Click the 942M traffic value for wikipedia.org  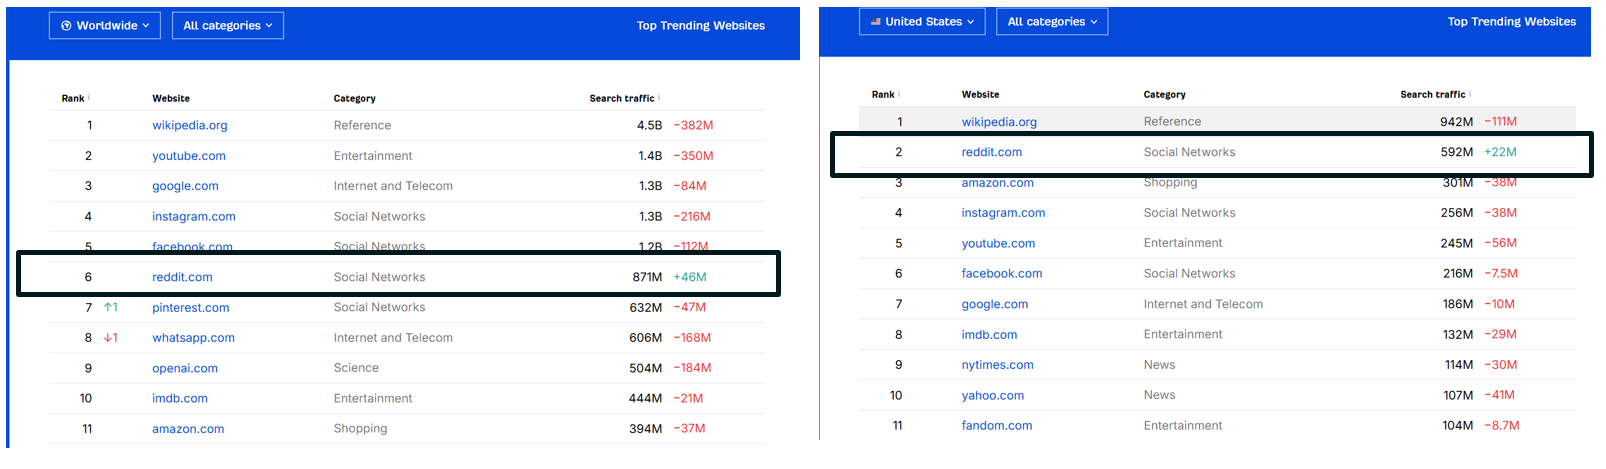pyautogui.click(x=1457, y=122)
